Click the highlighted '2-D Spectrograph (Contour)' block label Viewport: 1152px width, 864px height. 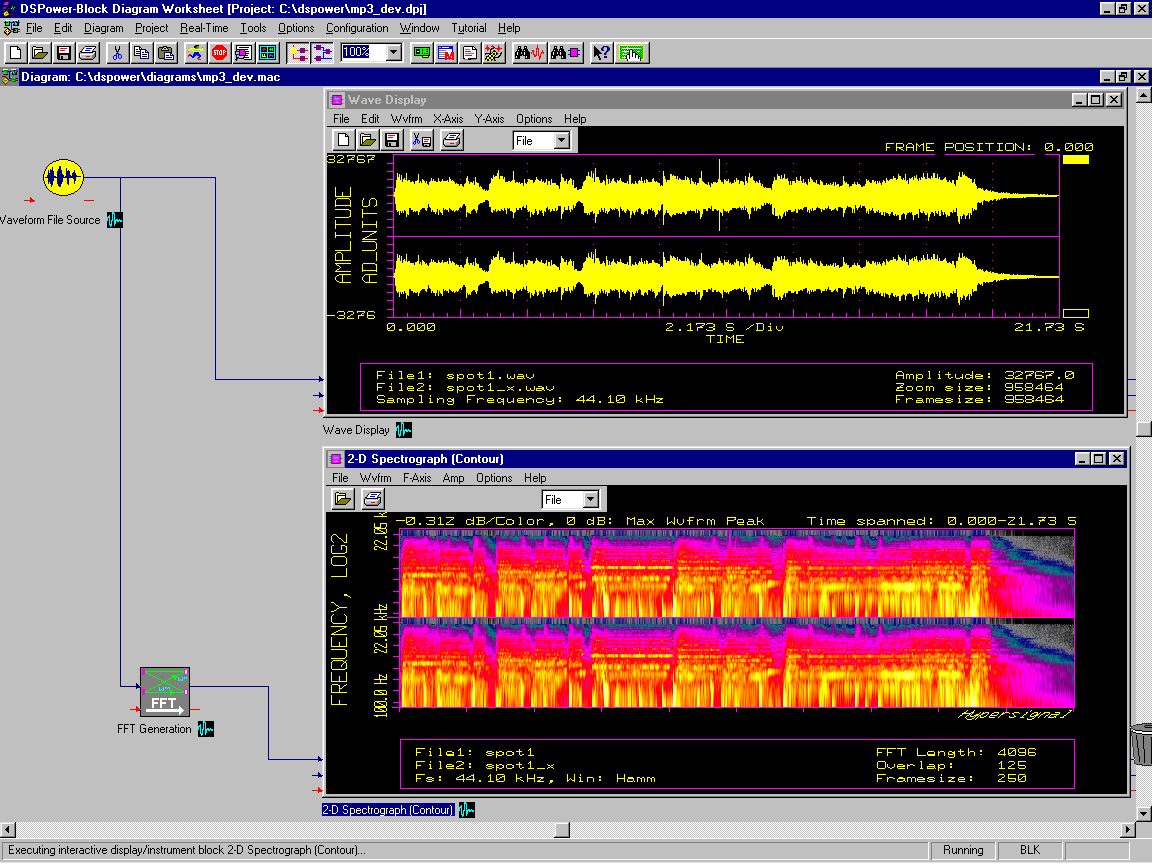point(388,810)
